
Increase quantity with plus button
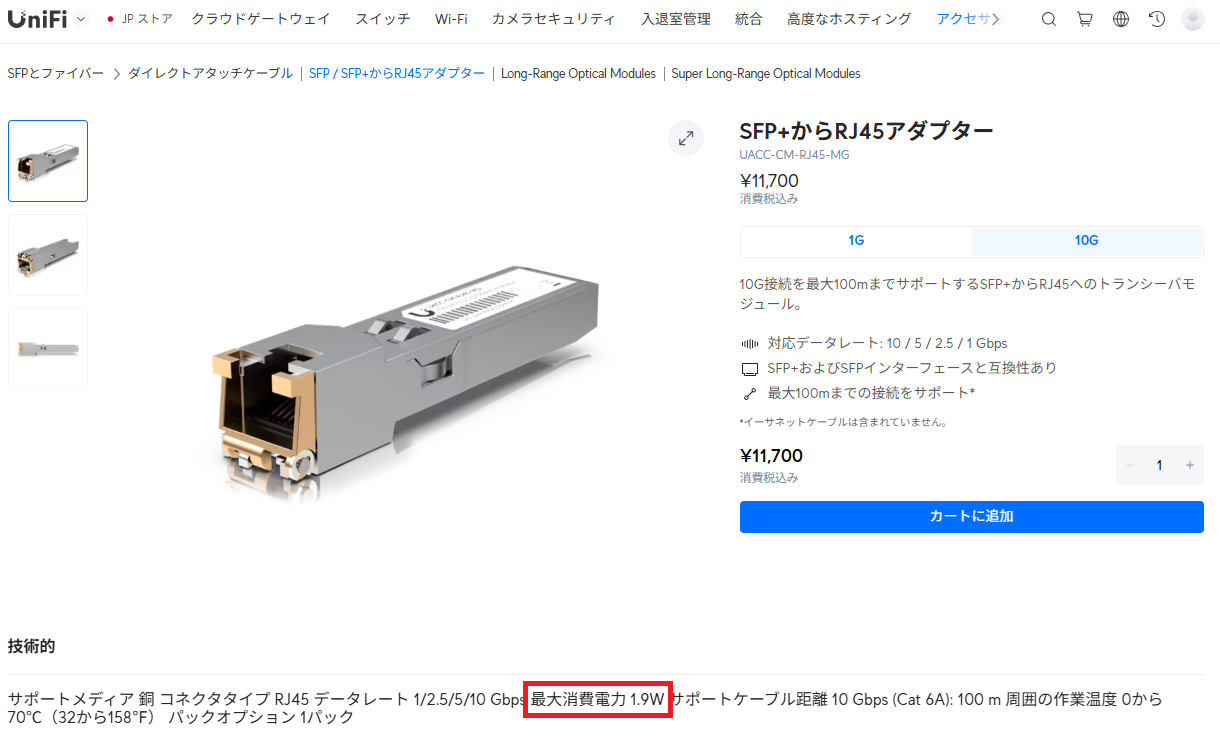(x=1189, y=465)
